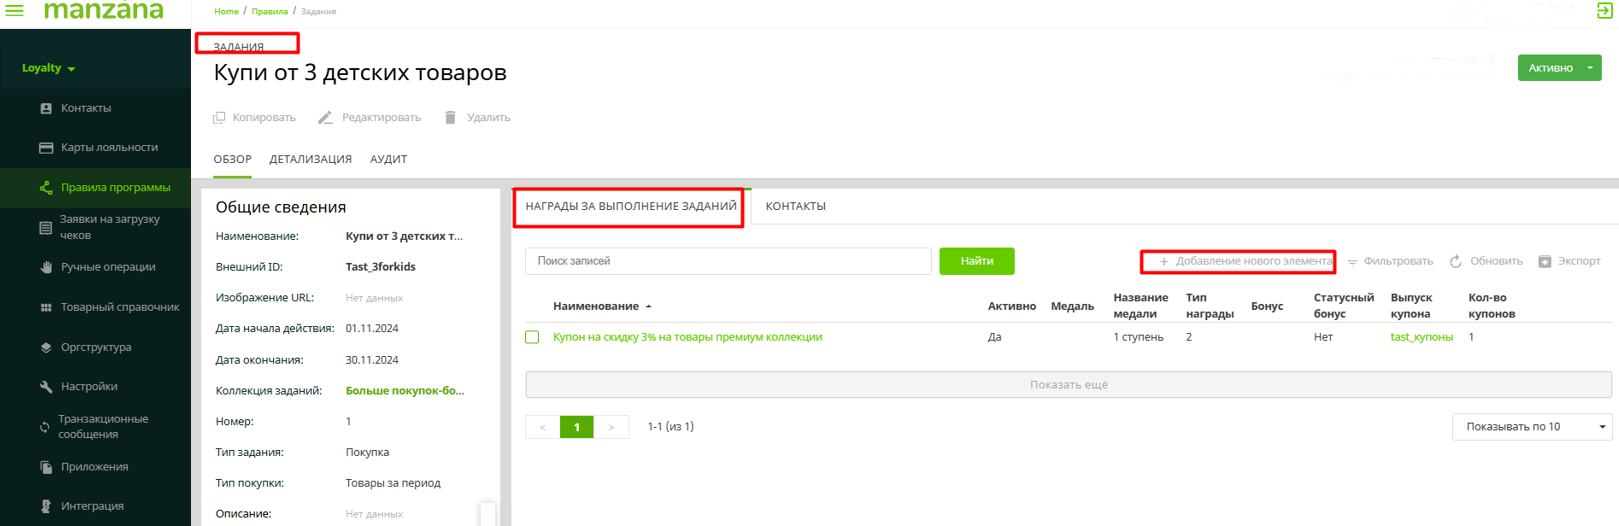Click the Поиск записей search field
This screenshot has width=1619, height=526.
pyautogui.click(x=727, y=261)
